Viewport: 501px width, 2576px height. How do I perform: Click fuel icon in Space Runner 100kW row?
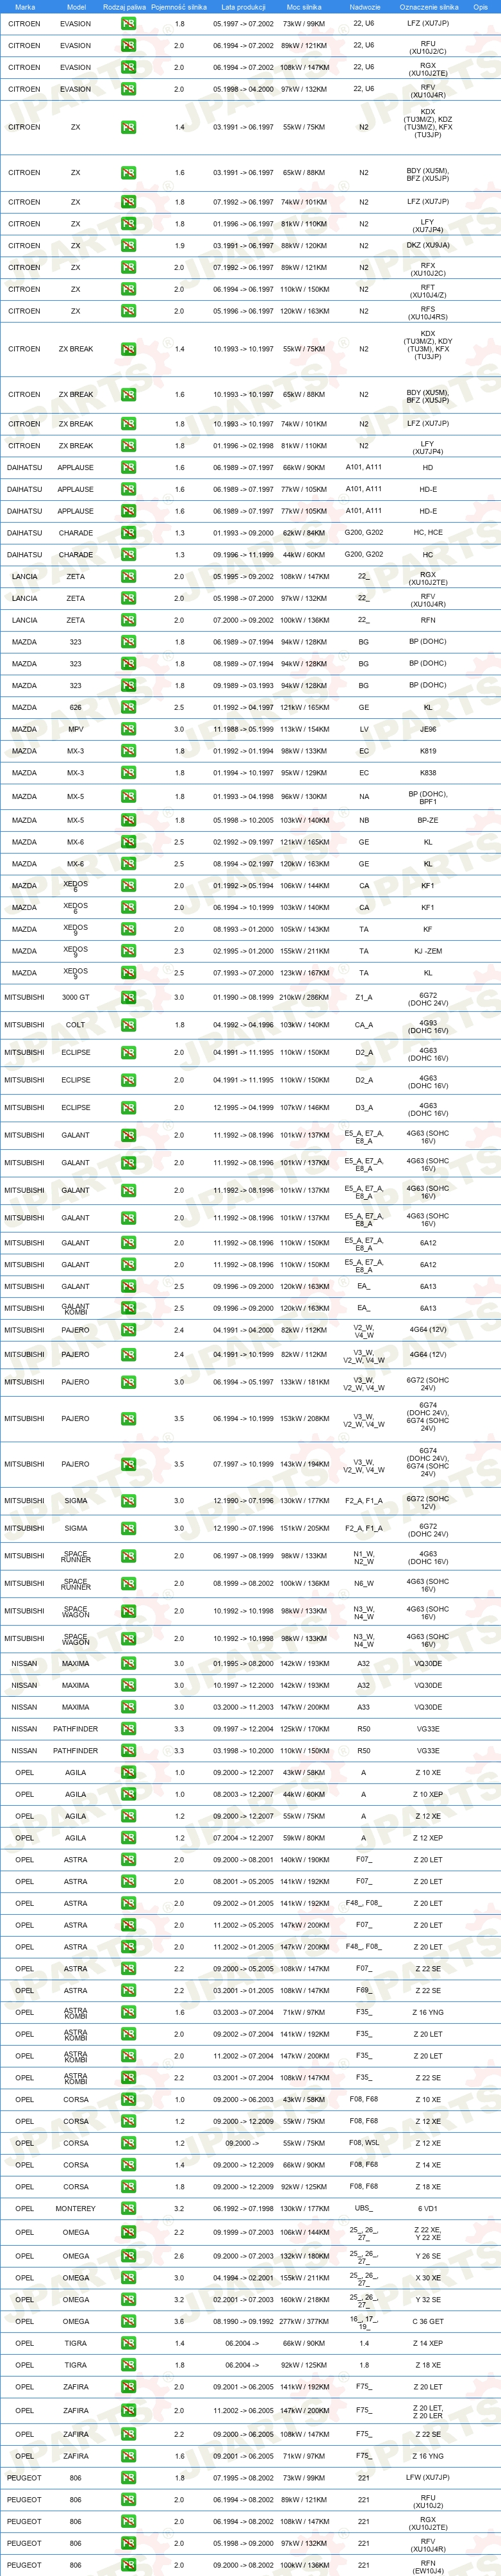(x=128, y=1584)
